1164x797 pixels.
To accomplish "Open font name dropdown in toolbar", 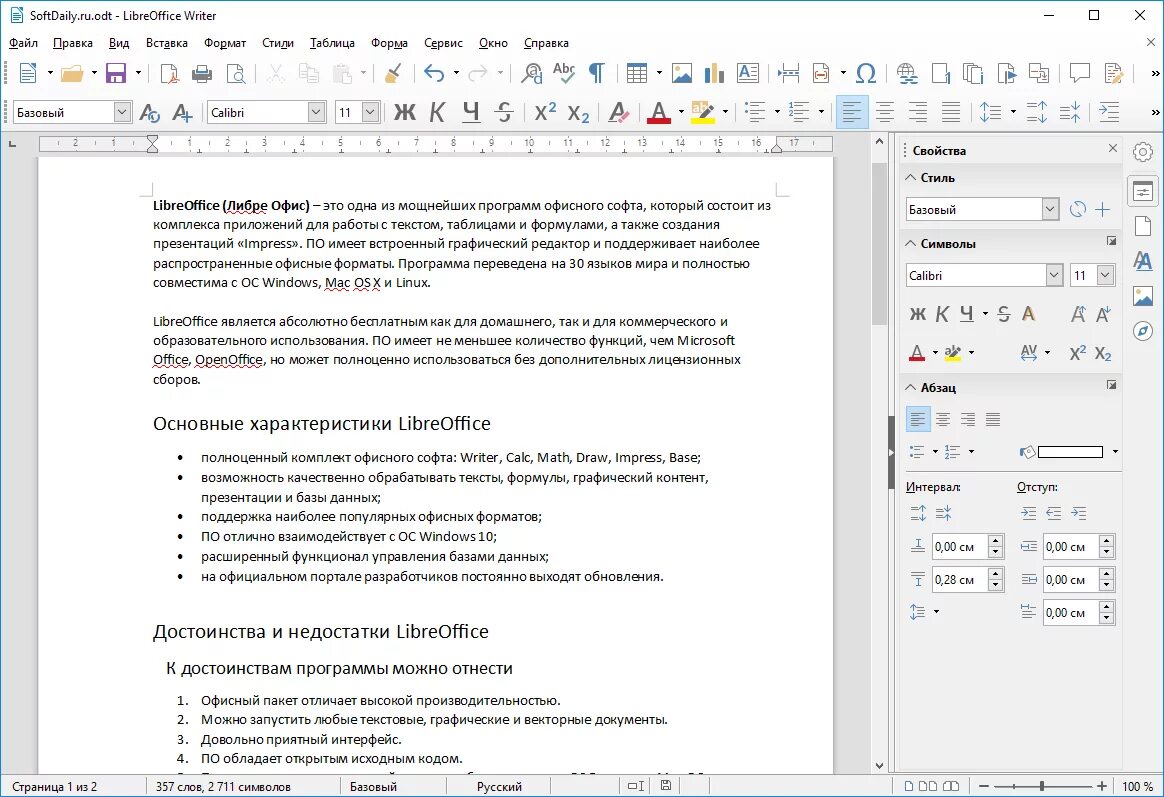I will (317, 112).
